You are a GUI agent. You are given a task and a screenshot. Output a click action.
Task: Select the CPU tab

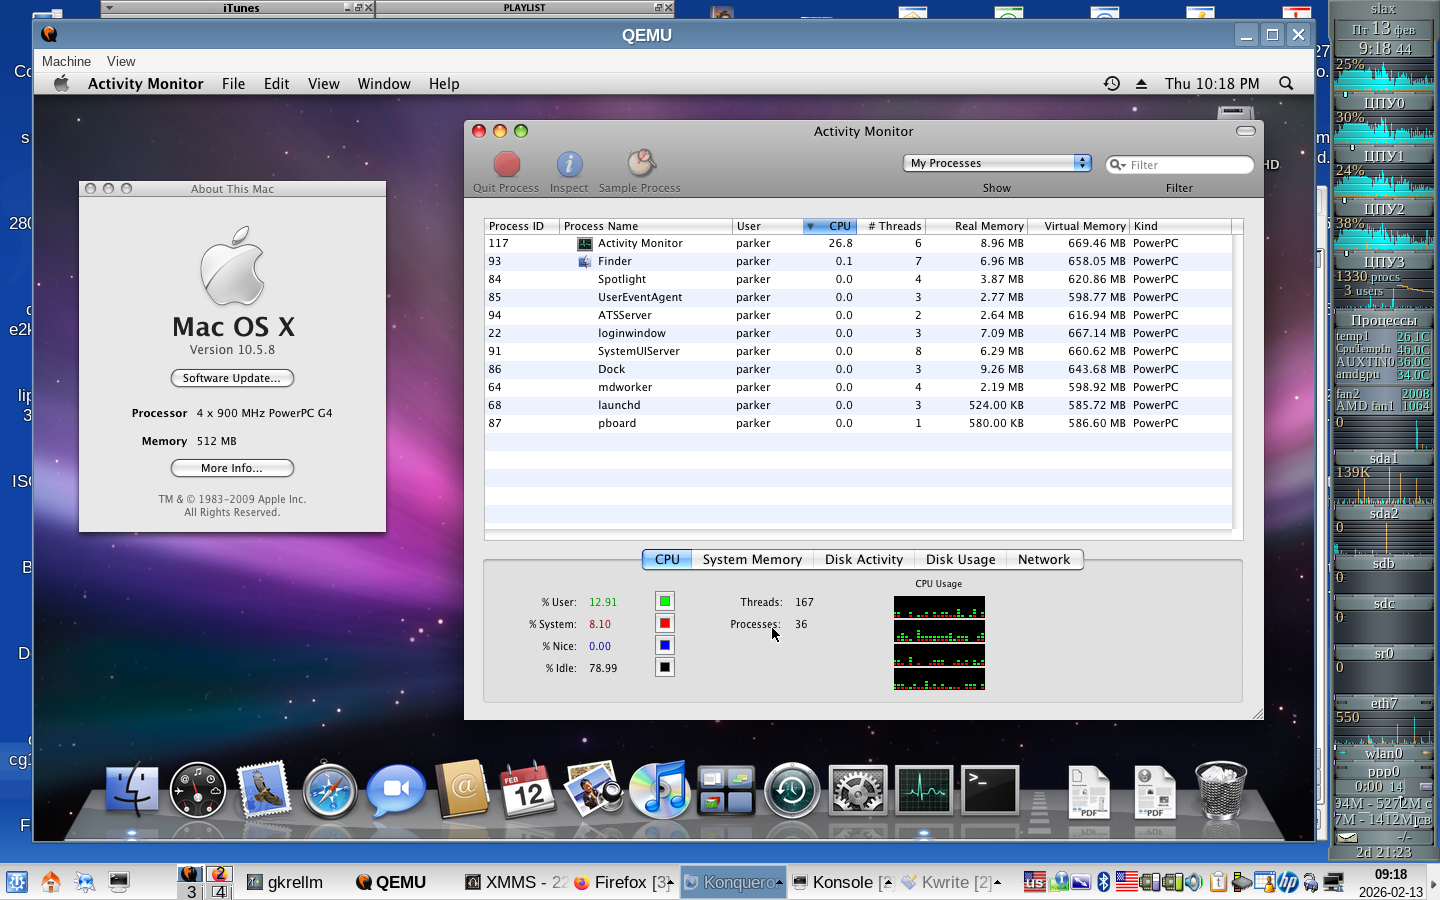tap(667, 560)
